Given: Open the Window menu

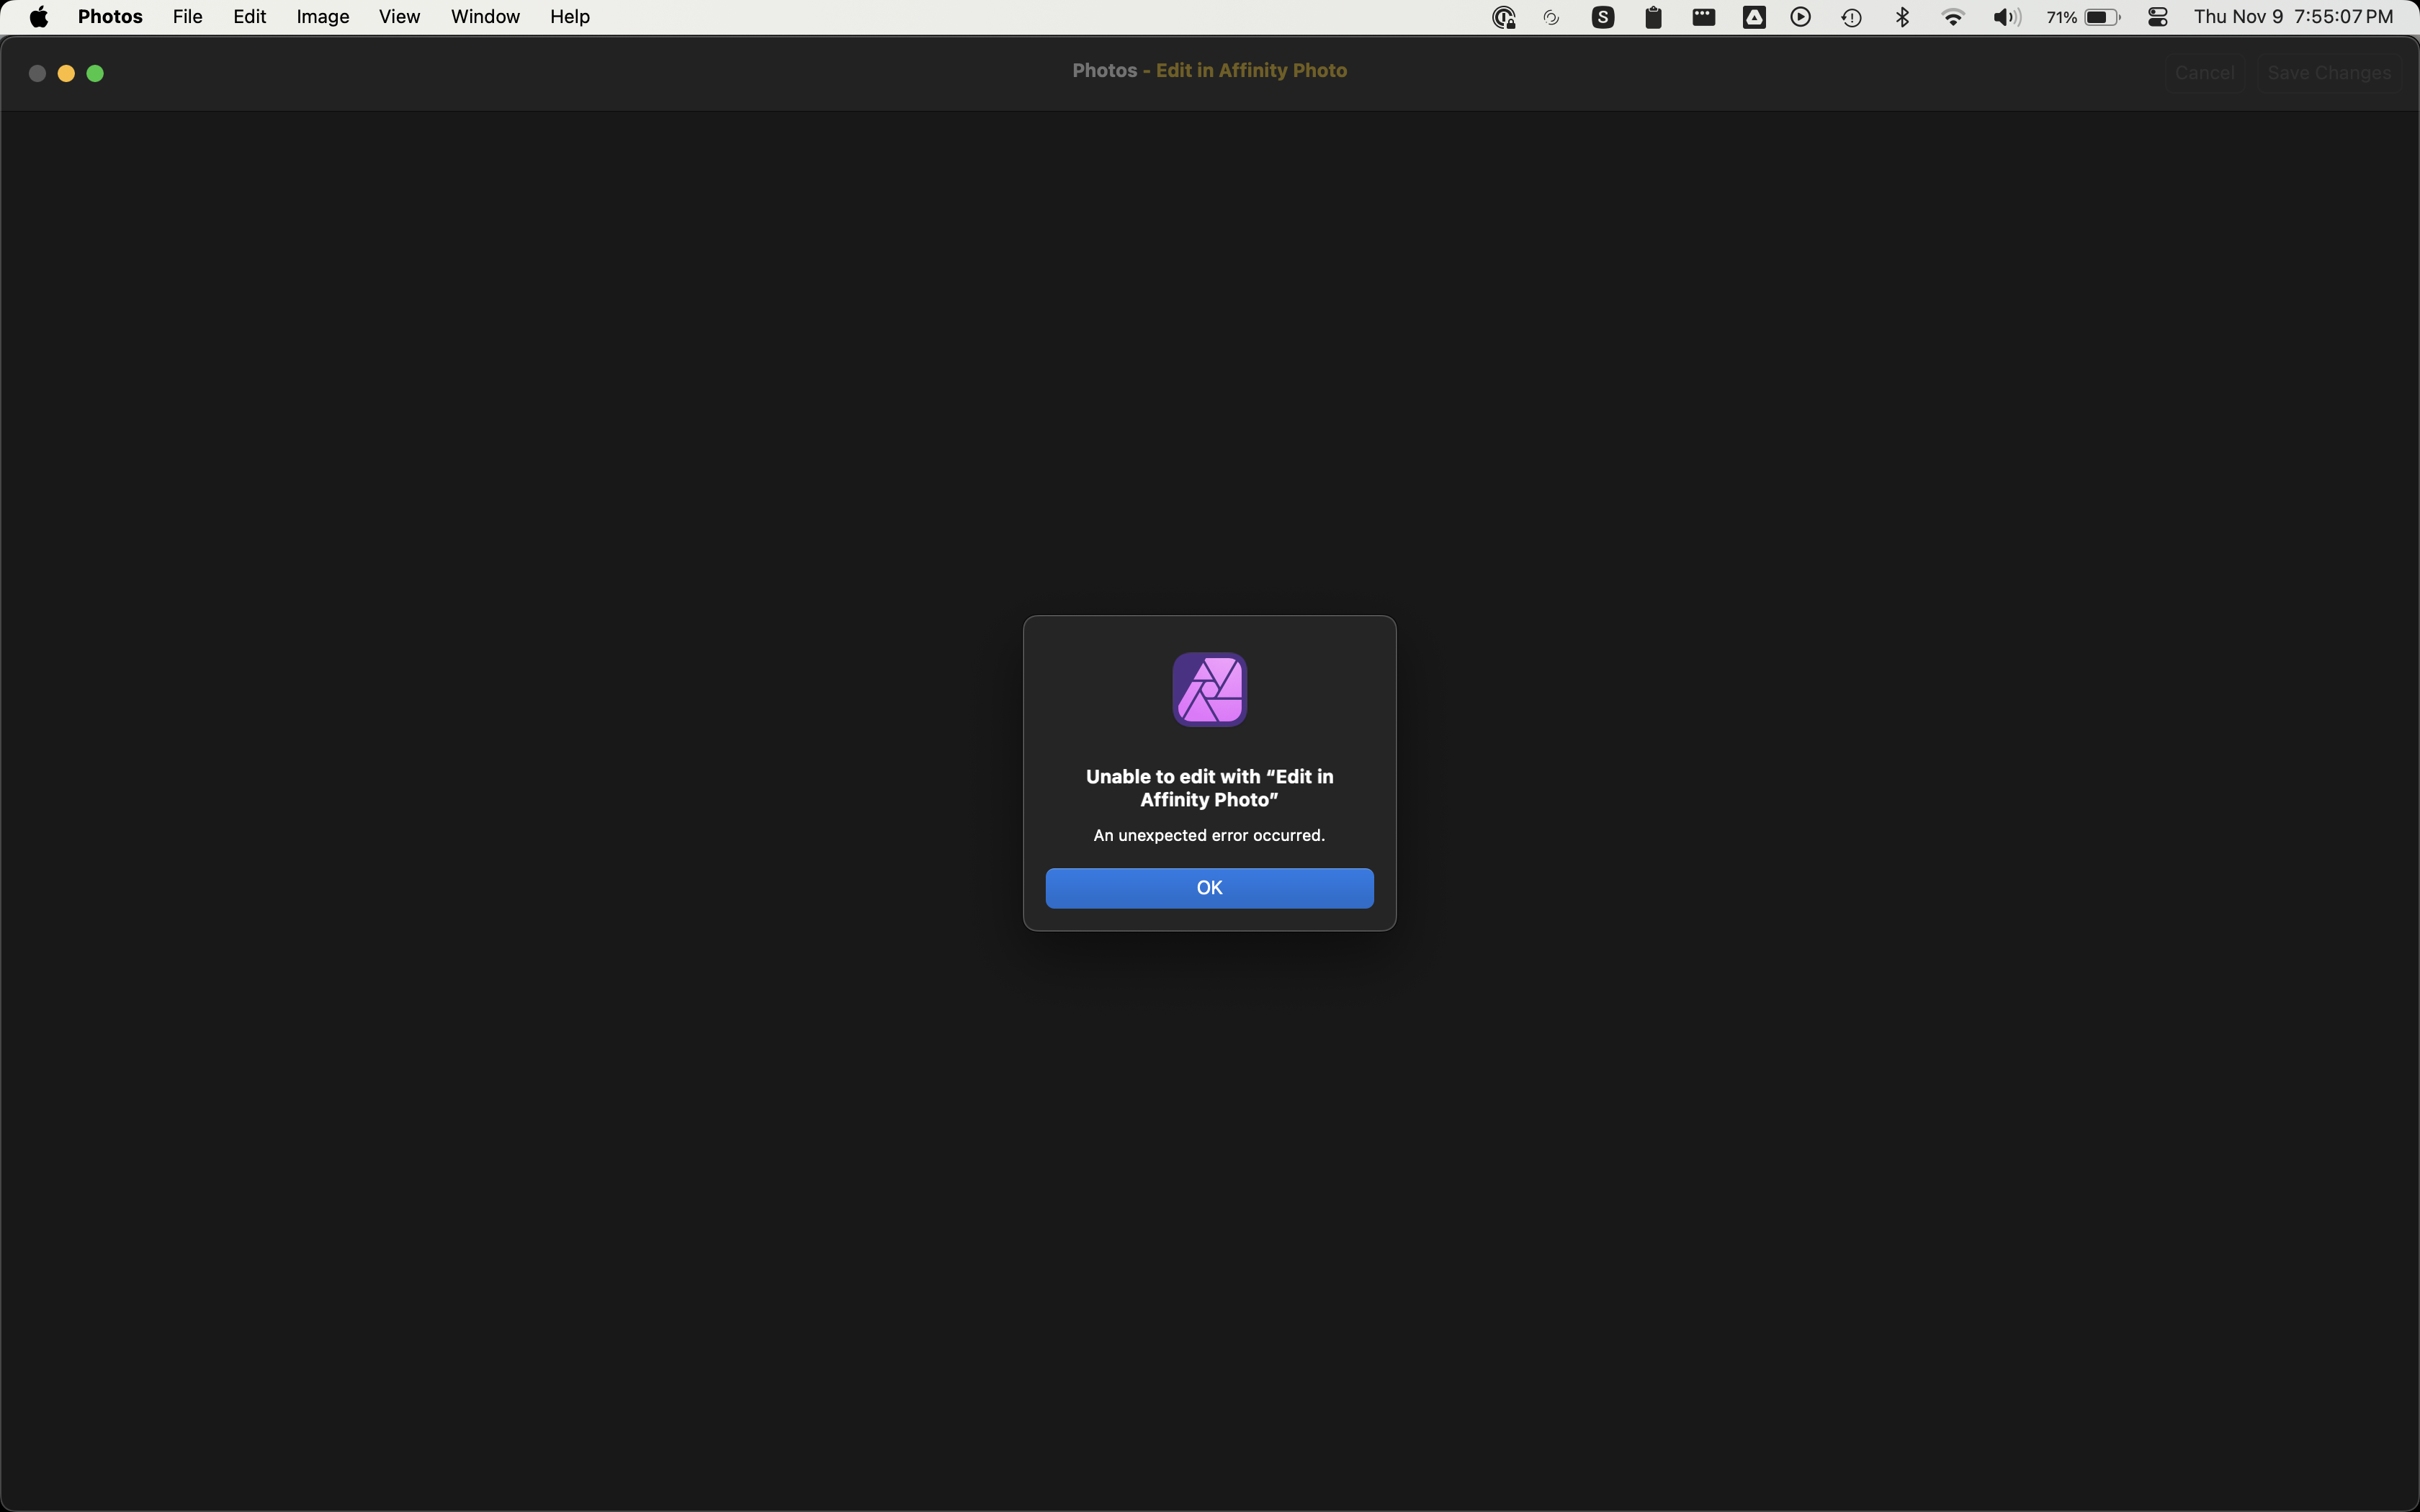Looking at the screenshot, I should (485, 17).
